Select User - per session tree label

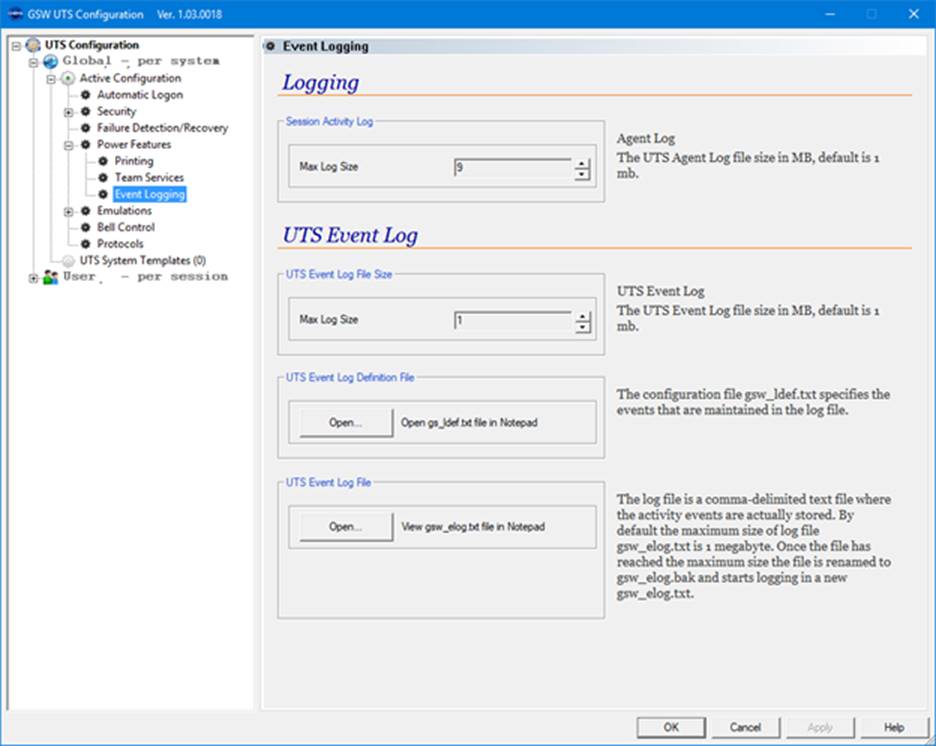coord(145,276)
